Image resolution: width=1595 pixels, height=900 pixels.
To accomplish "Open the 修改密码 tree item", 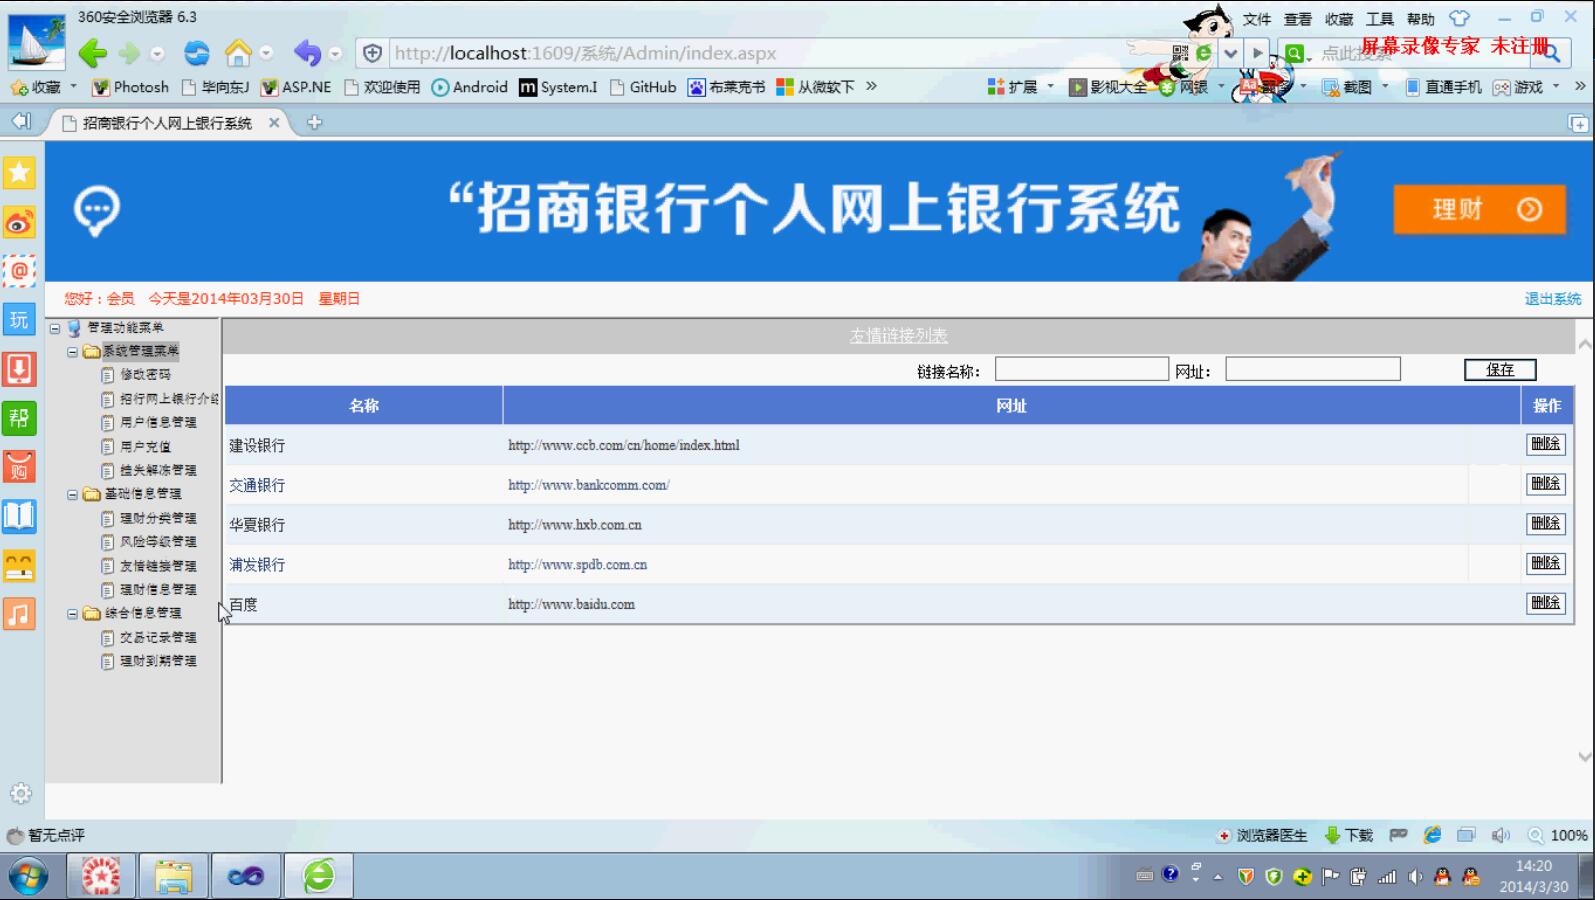I will click(x=145, y=374).
